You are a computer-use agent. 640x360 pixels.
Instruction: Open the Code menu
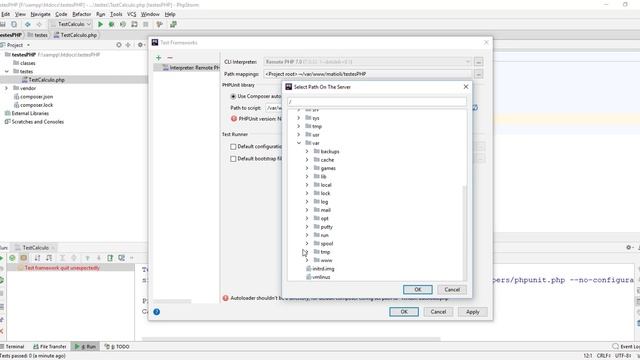pos(61,14)
